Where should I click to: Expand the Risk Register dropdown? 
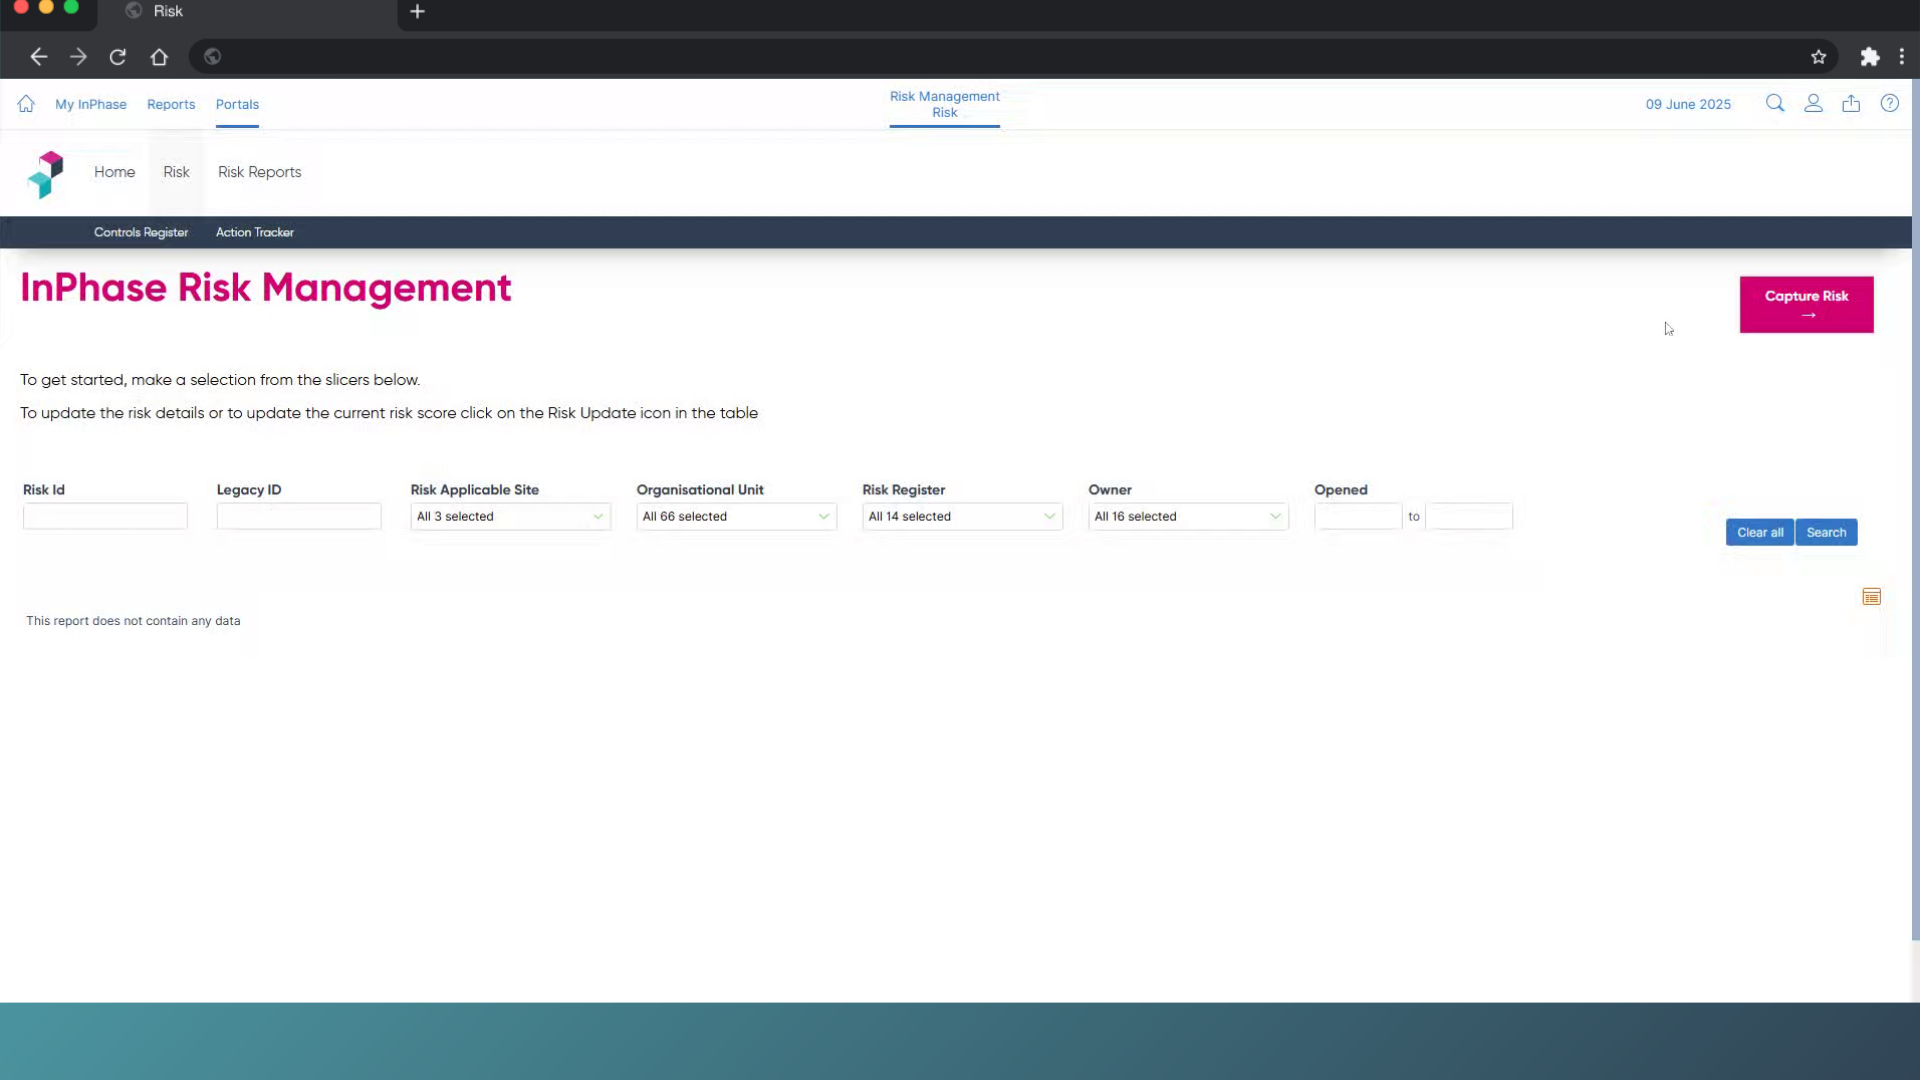pyautogui.click(x=962, y=517)
